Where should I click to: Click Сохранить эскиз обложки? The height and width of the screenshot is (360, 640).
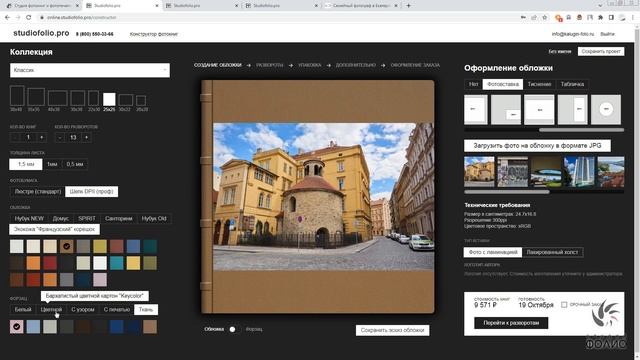392,330
